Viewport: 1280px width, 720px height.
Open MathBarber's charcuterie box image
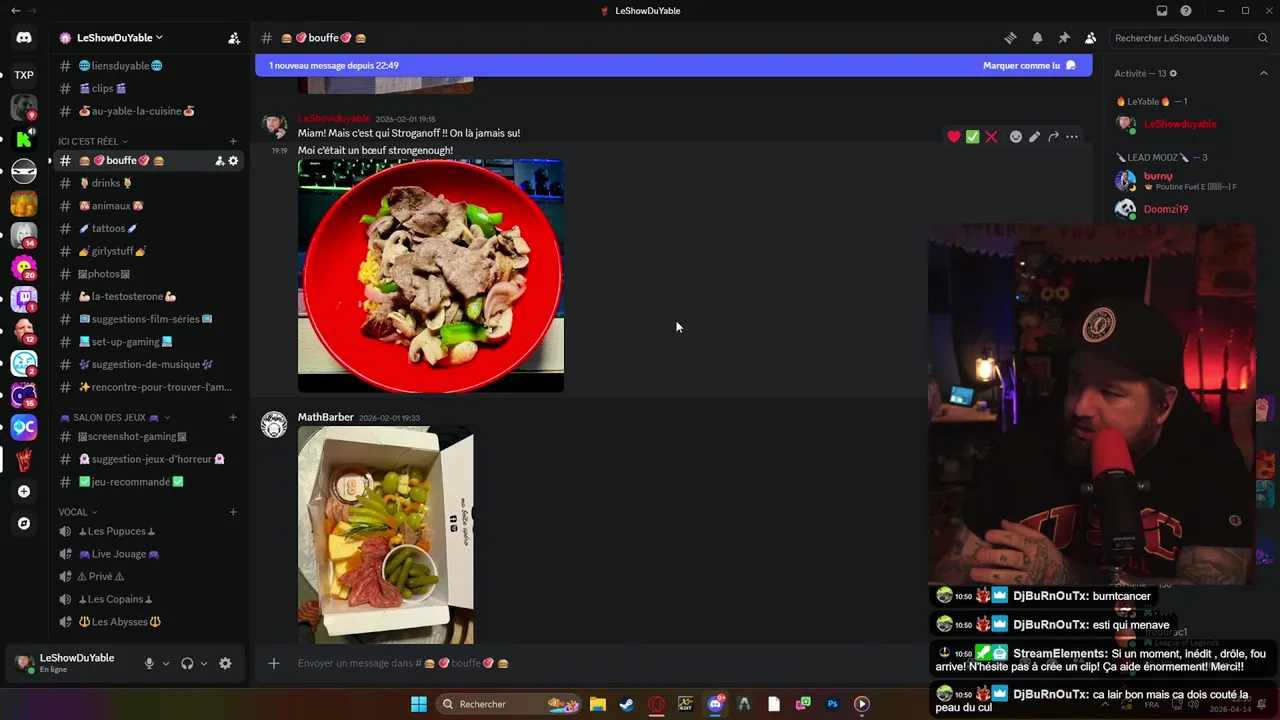pos(386,535)
